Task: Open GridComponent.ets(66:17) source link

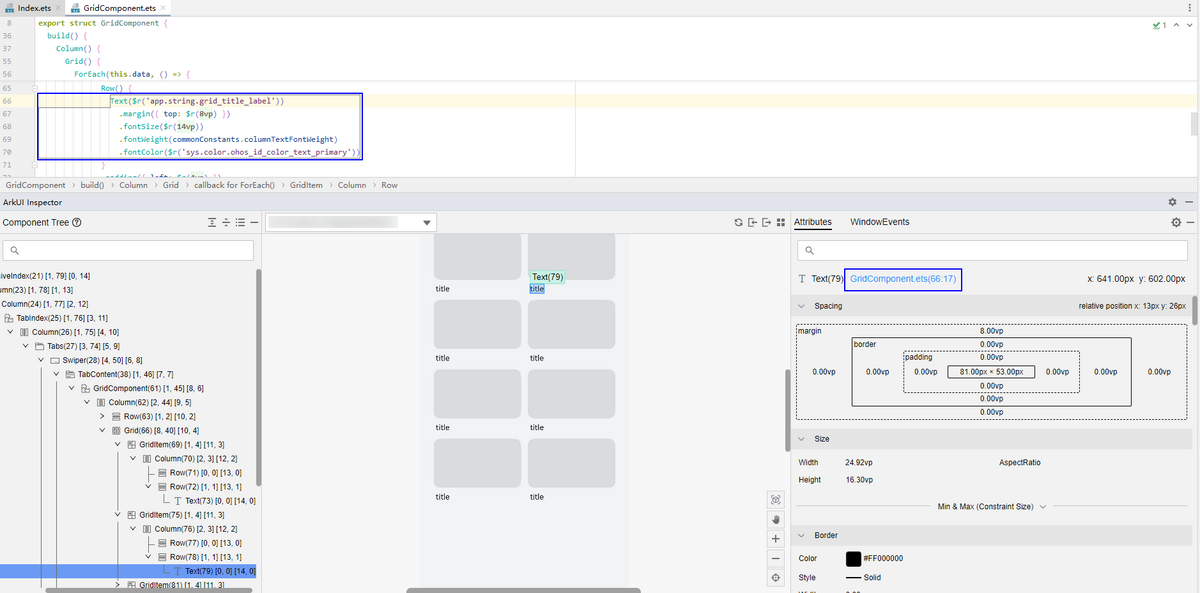Action: [x=904, y=279]
